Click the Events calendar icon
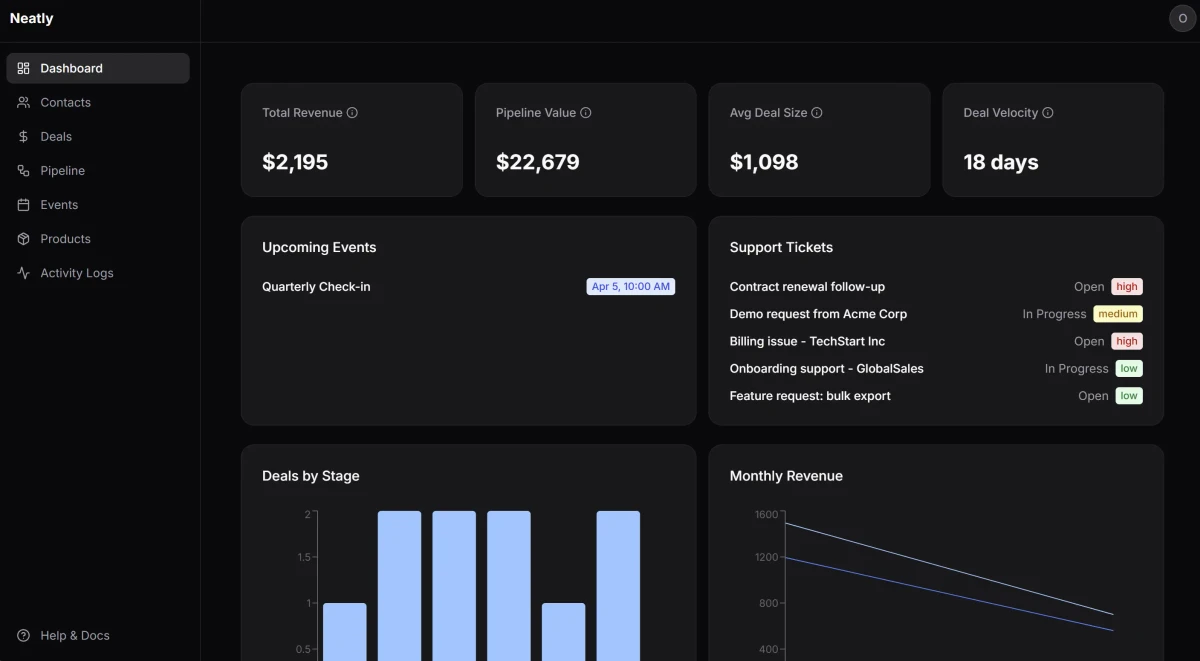 tap(23, 204)
